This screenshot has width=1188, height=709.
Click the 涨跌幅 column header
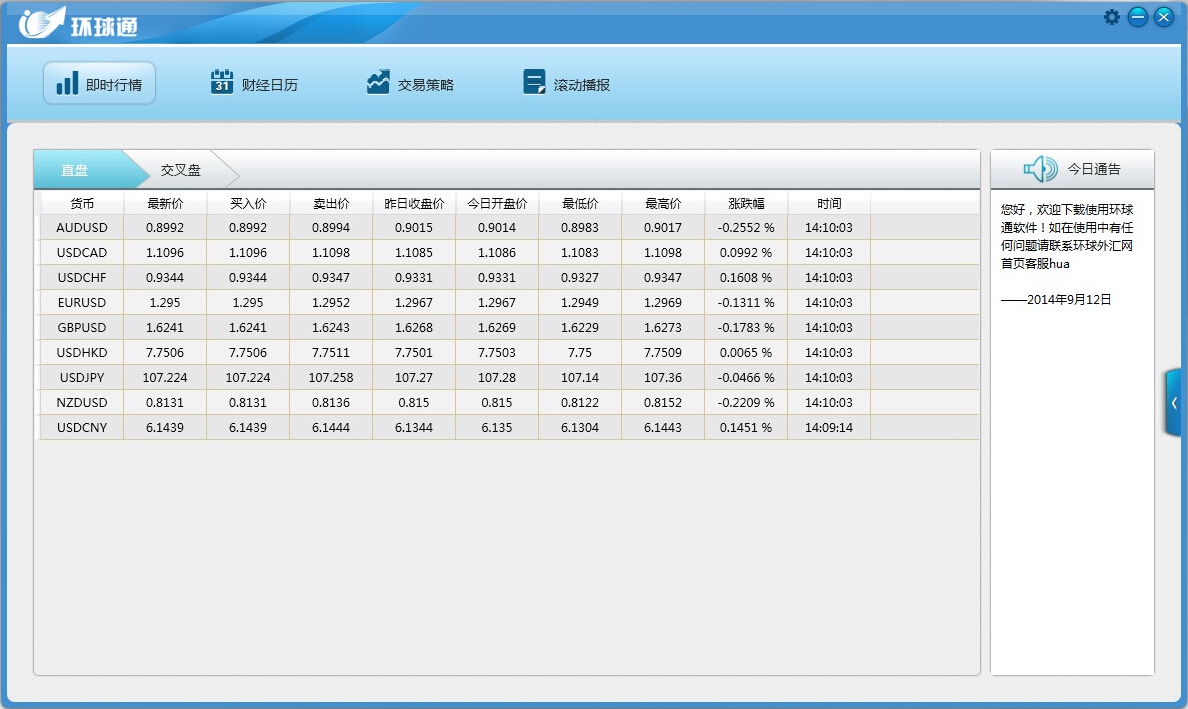click(x=746, y=203)
